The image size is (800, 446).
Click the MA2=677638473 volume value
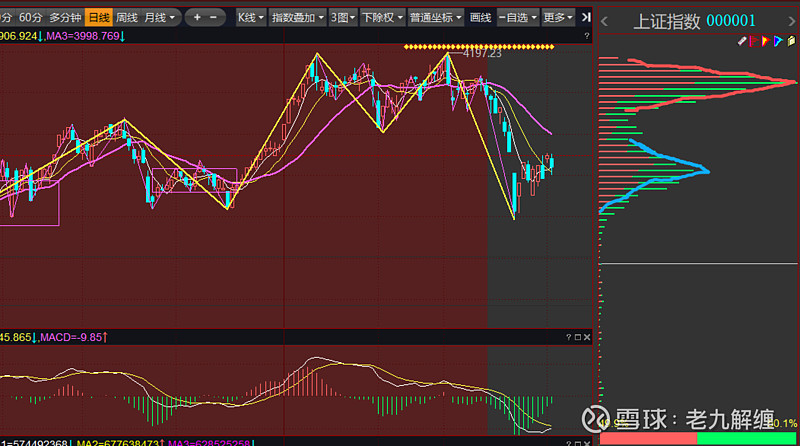(x=120, y=443)
